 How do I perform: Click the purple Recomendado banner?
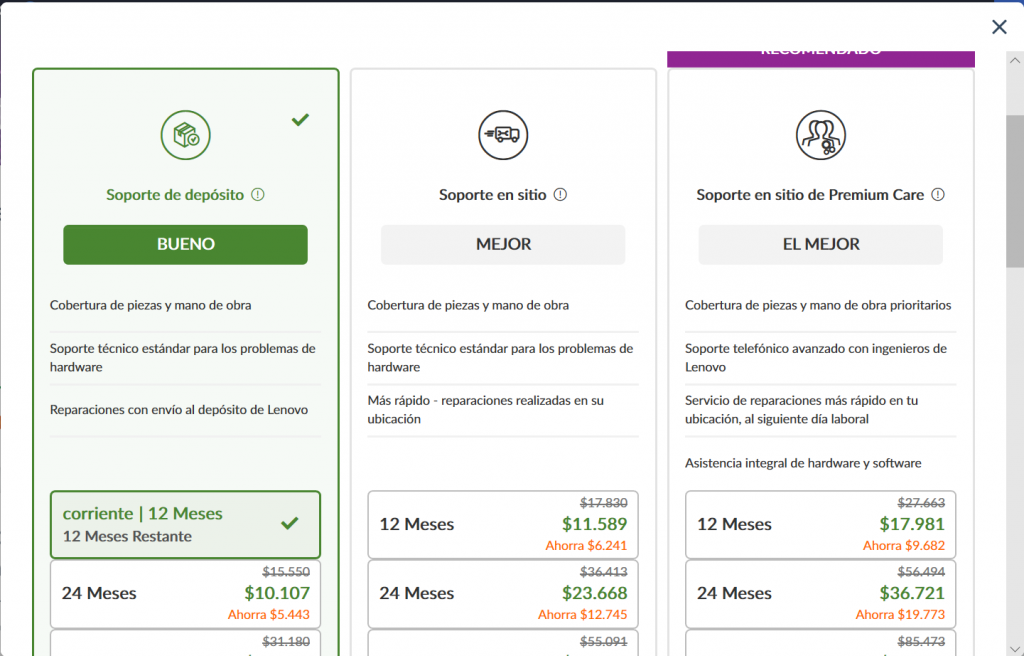tap(820, 58)
